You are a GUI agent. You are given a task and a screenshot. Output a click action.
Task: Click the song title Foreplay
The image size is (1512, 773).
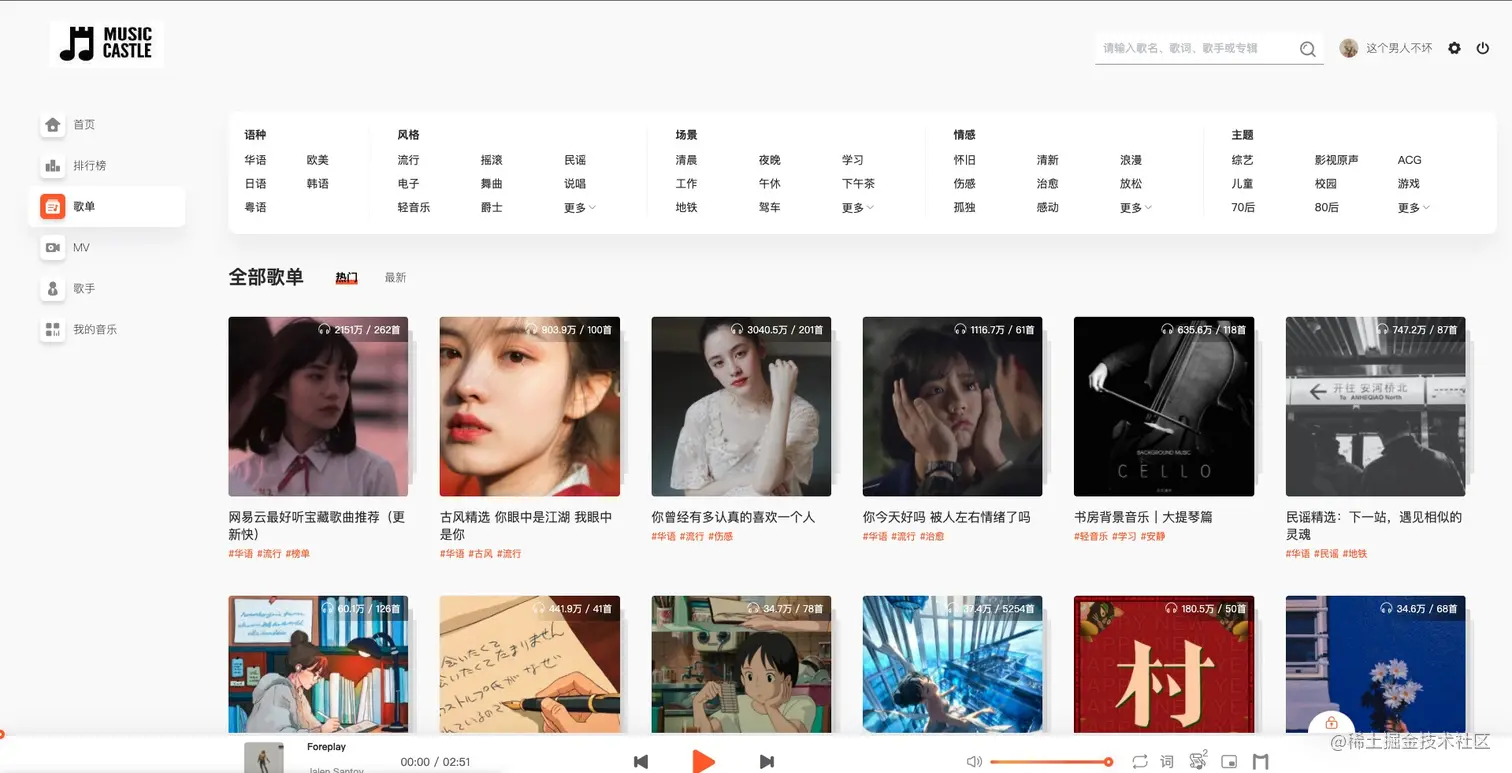tap(326, 747)
